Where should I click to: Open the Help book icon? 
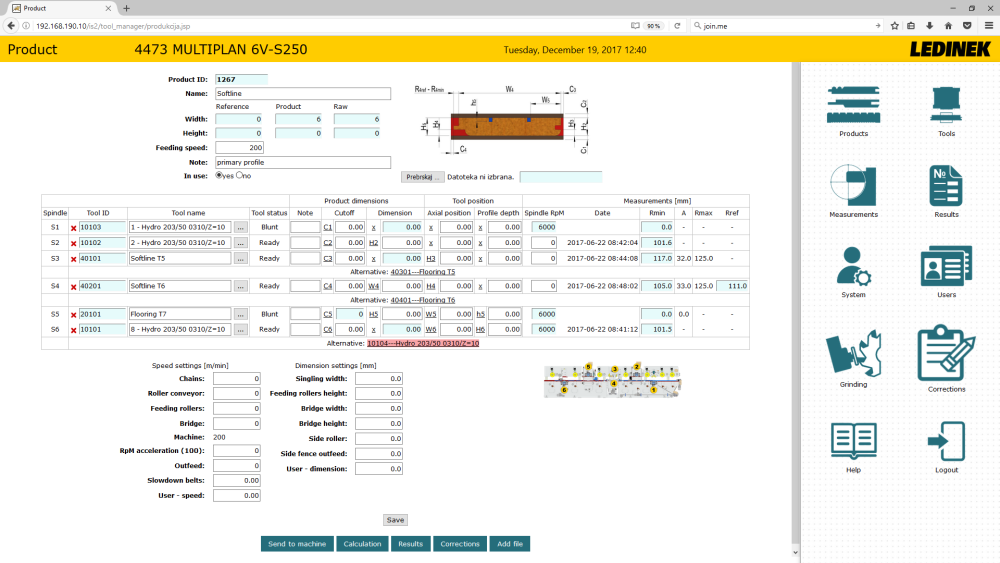click(x=853, y=441)
